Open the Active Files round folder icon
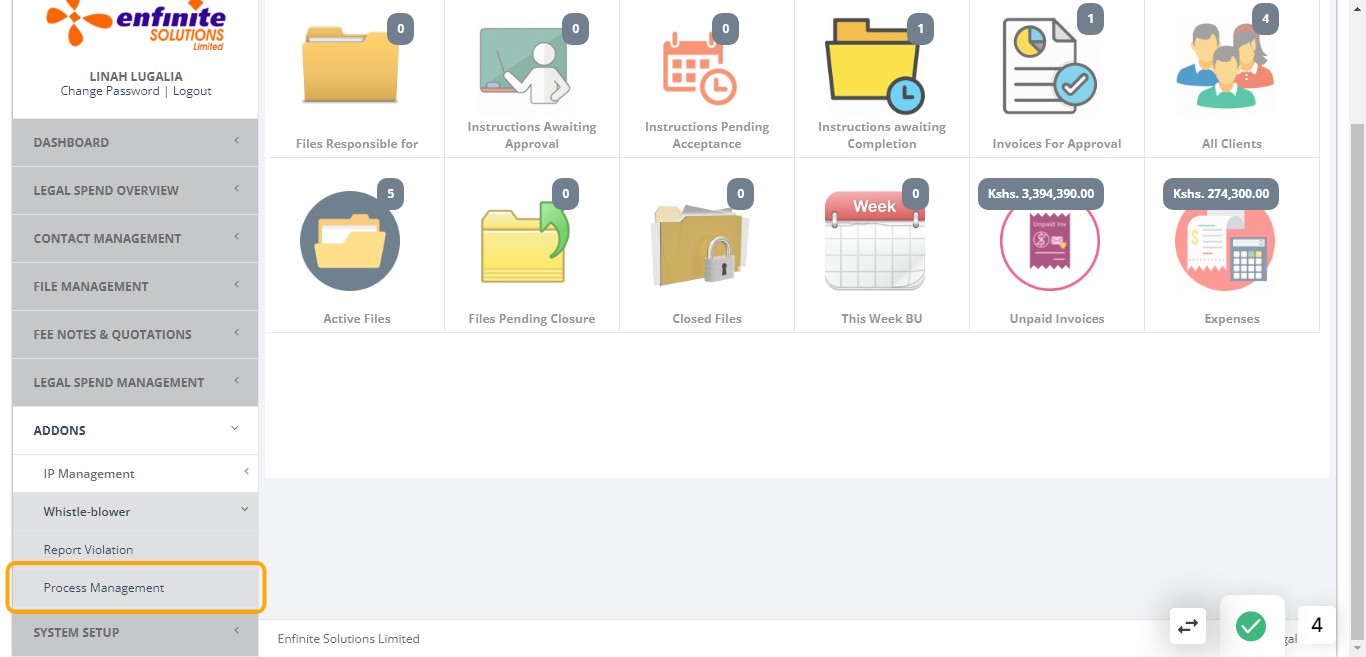Screen dimensions: 1366x657 point(350,241)
